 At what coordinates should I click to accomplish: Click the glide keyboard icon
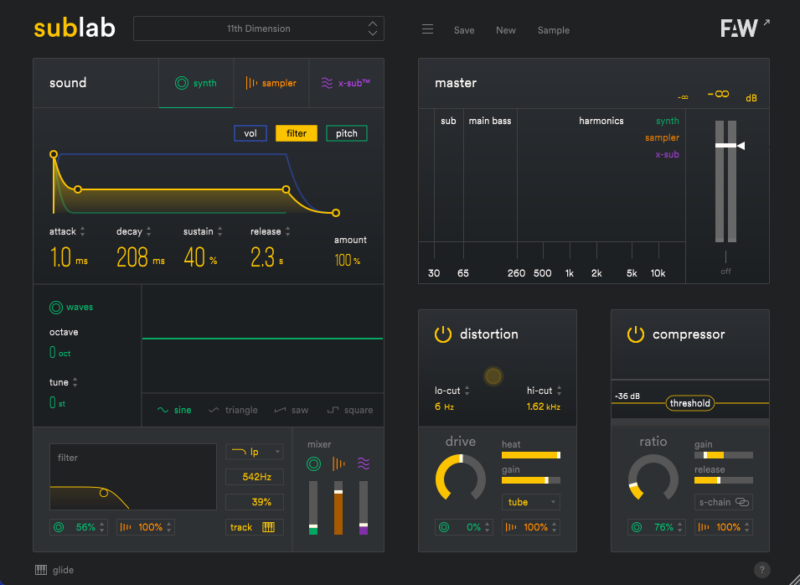(x=41, y=570)
